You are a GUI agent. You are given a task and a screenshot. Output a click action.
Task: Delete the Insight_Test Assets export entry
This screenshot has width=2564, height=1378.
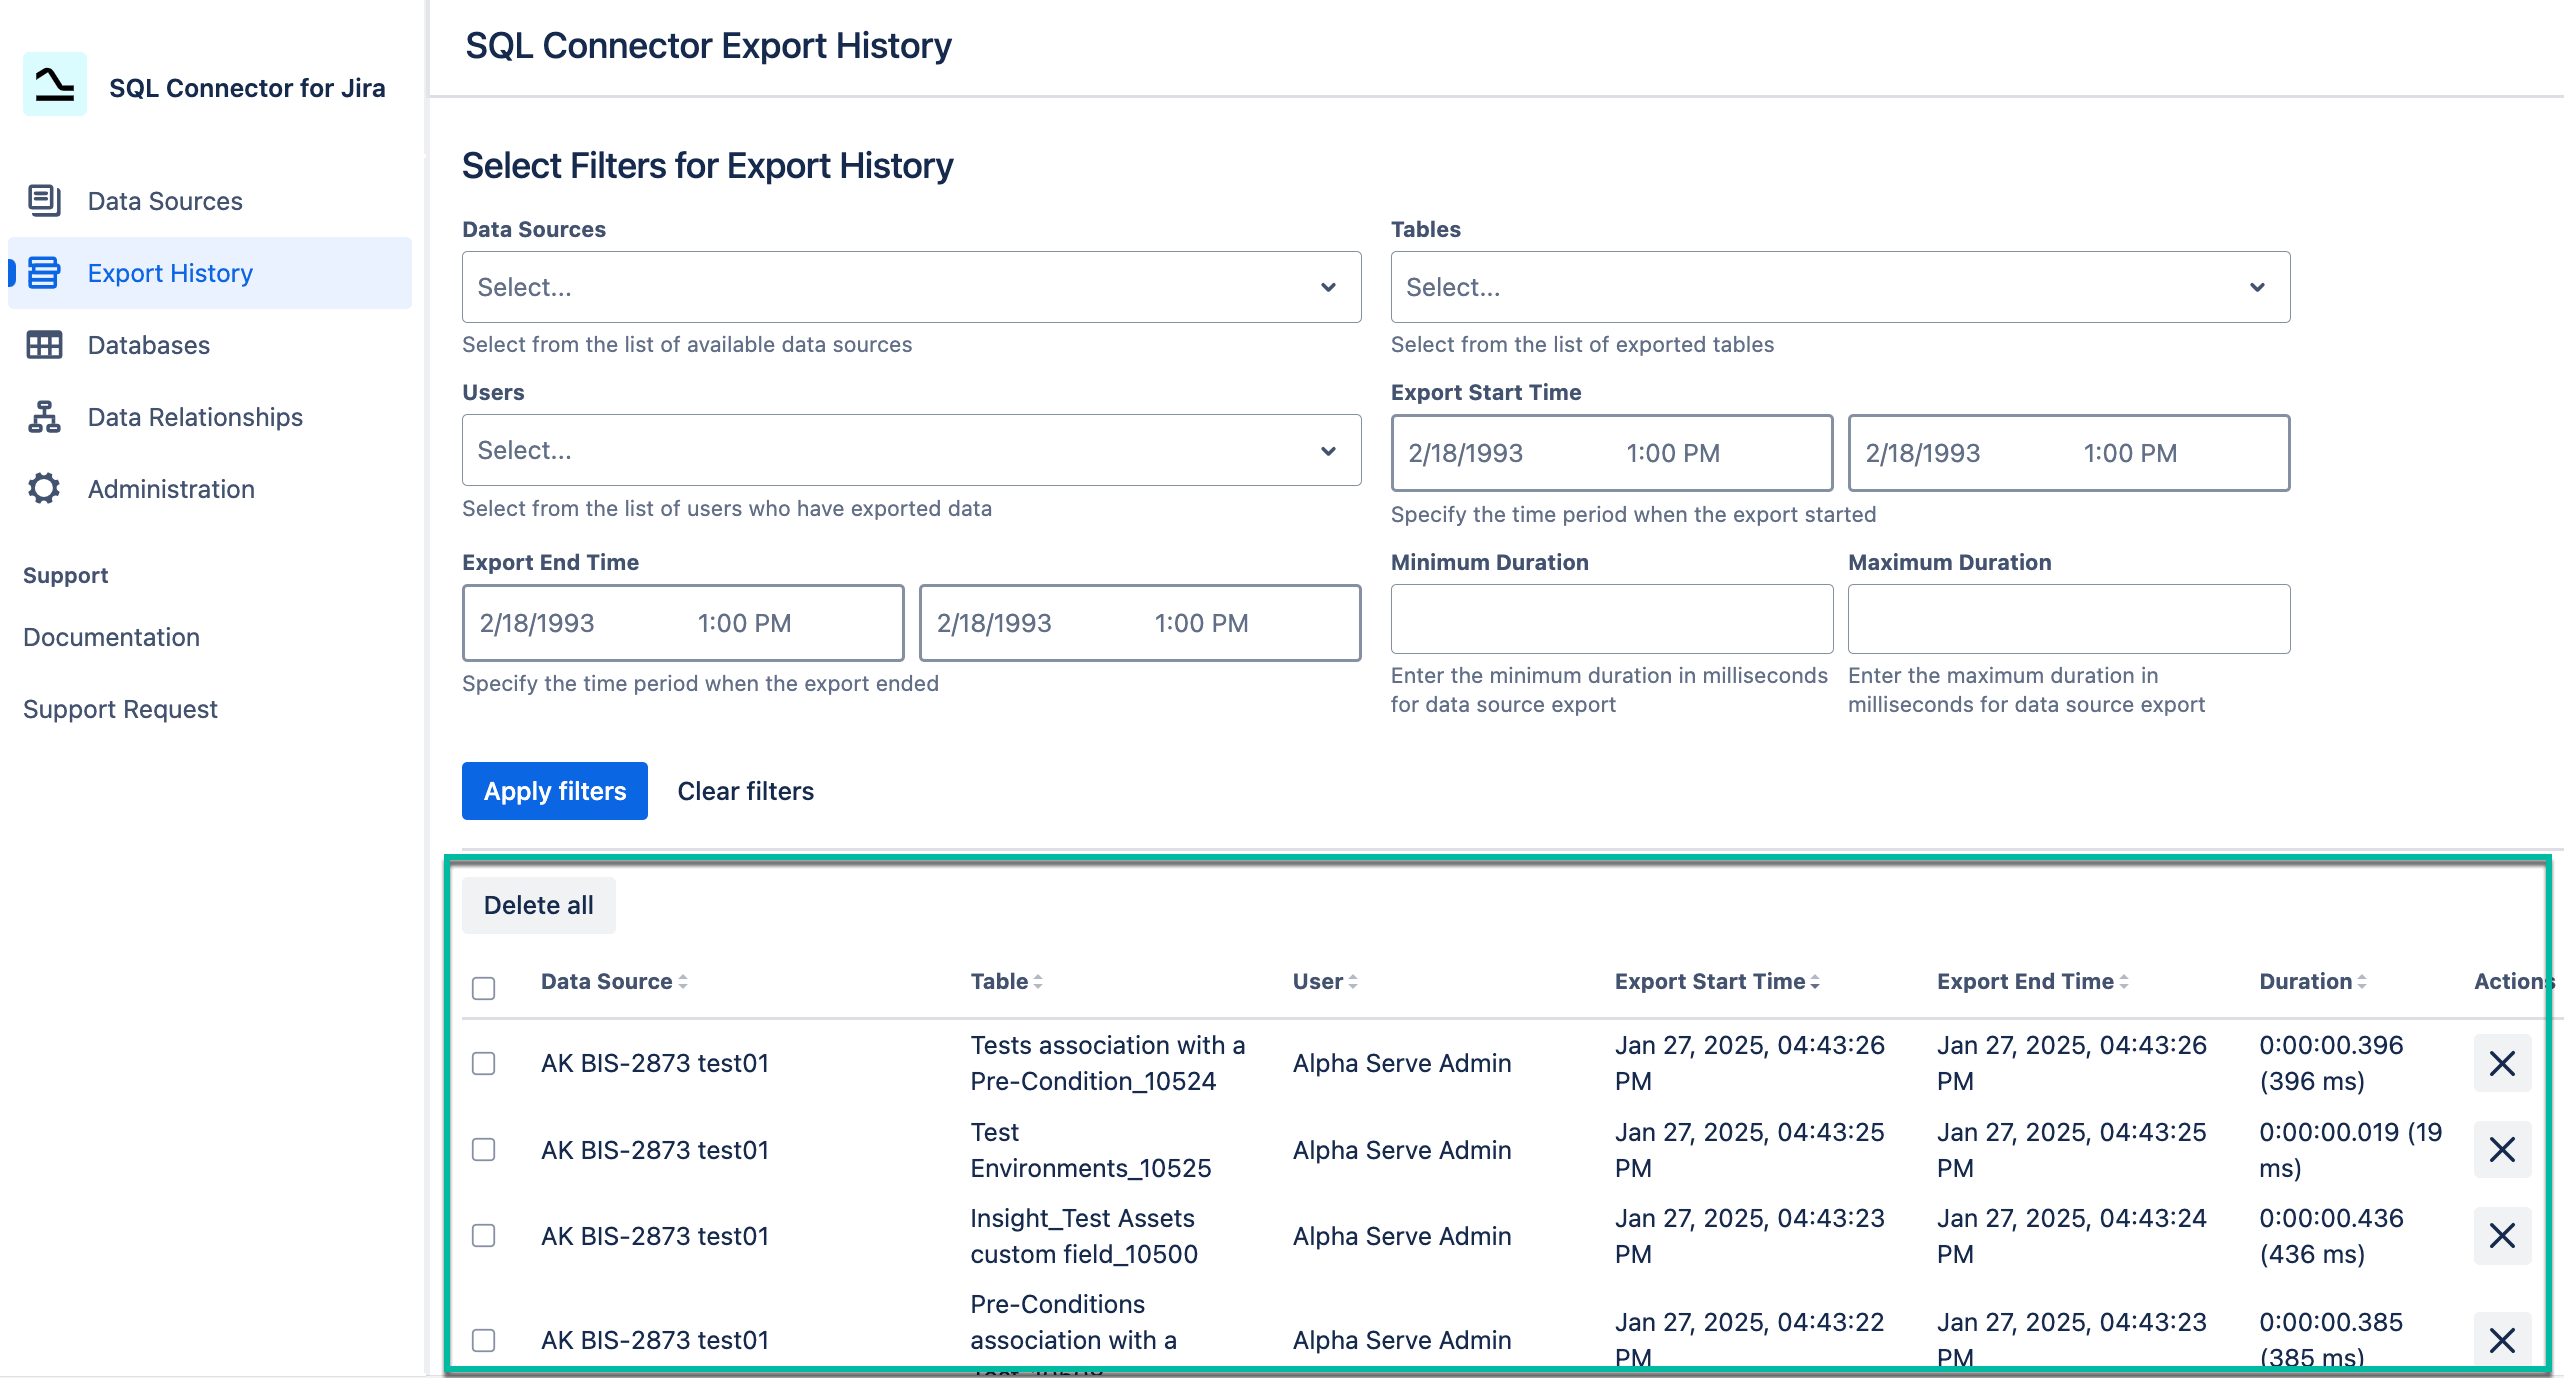pos(2502,1236)
